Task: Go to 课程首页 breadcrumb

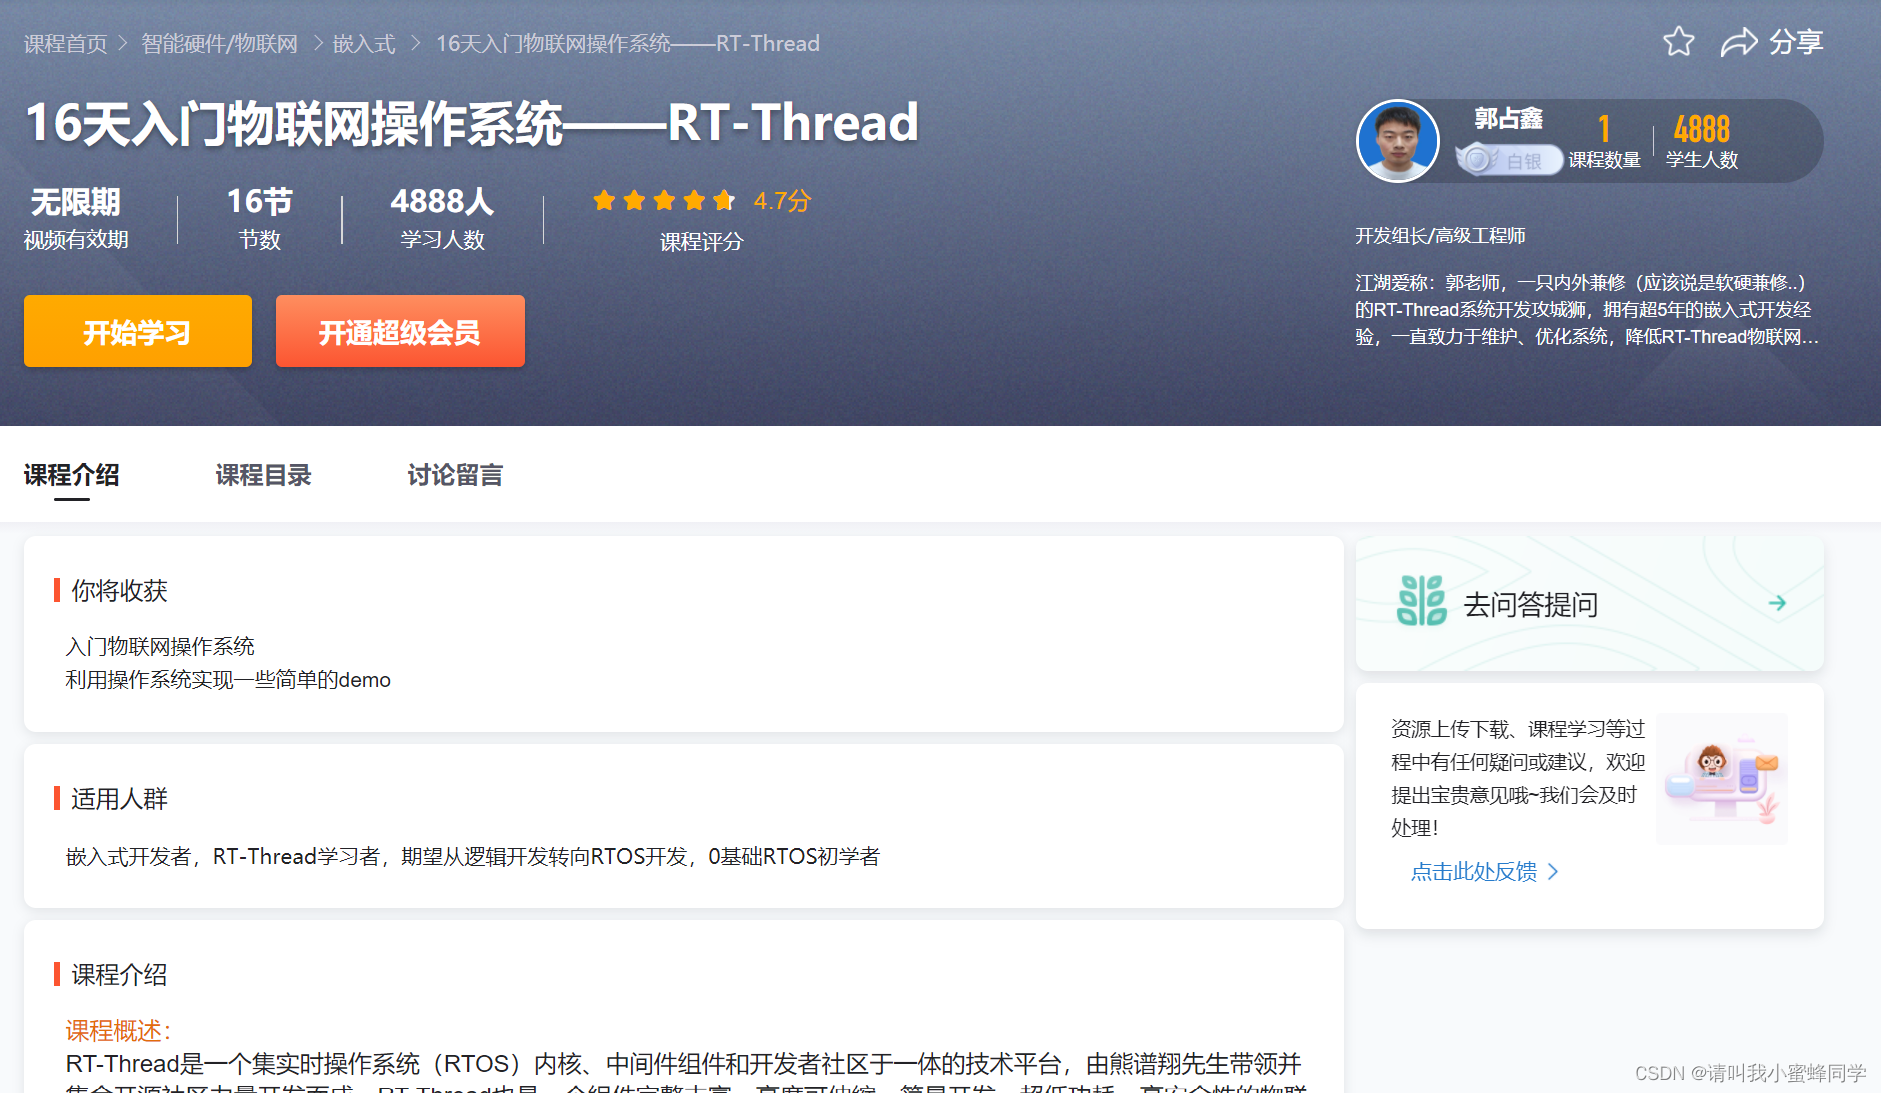Action: pos(66,44)
